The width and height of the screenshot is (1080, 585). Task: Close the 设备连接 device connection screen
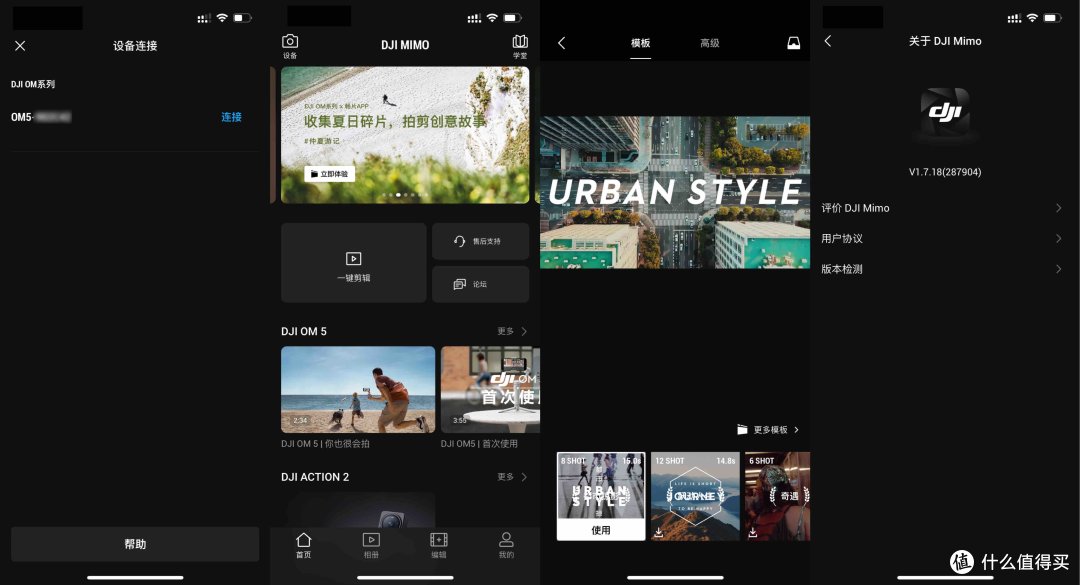point(20,45)
